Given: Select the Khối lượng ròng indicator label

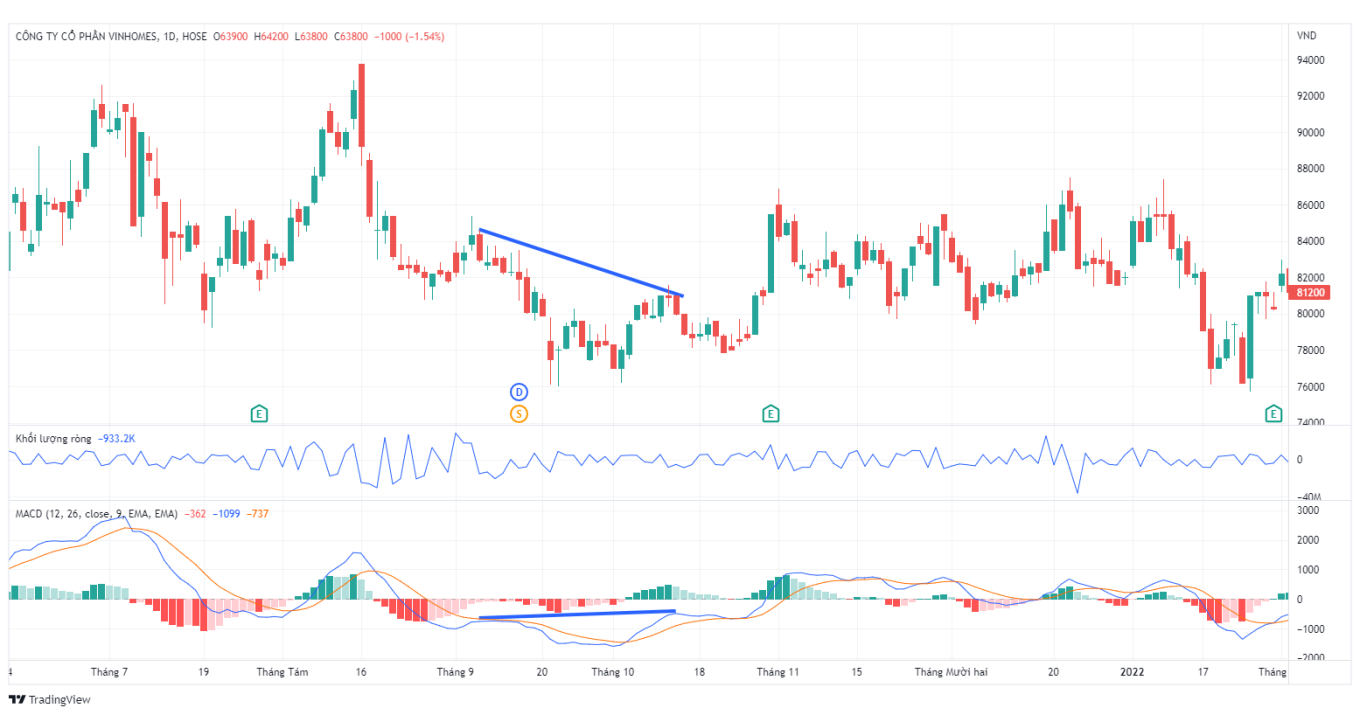Looking at the screenshot, I should (x=53, y=438).
